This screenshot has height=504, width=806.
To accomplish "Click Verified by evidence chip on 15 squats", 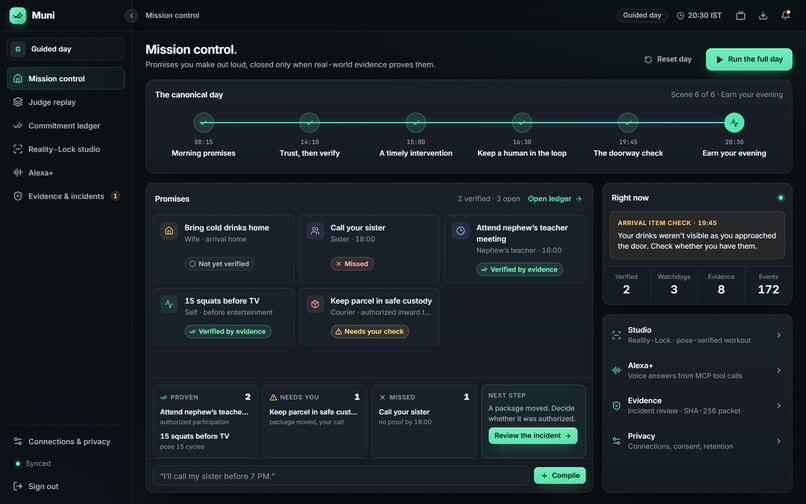I will click(x=228, y=332).
